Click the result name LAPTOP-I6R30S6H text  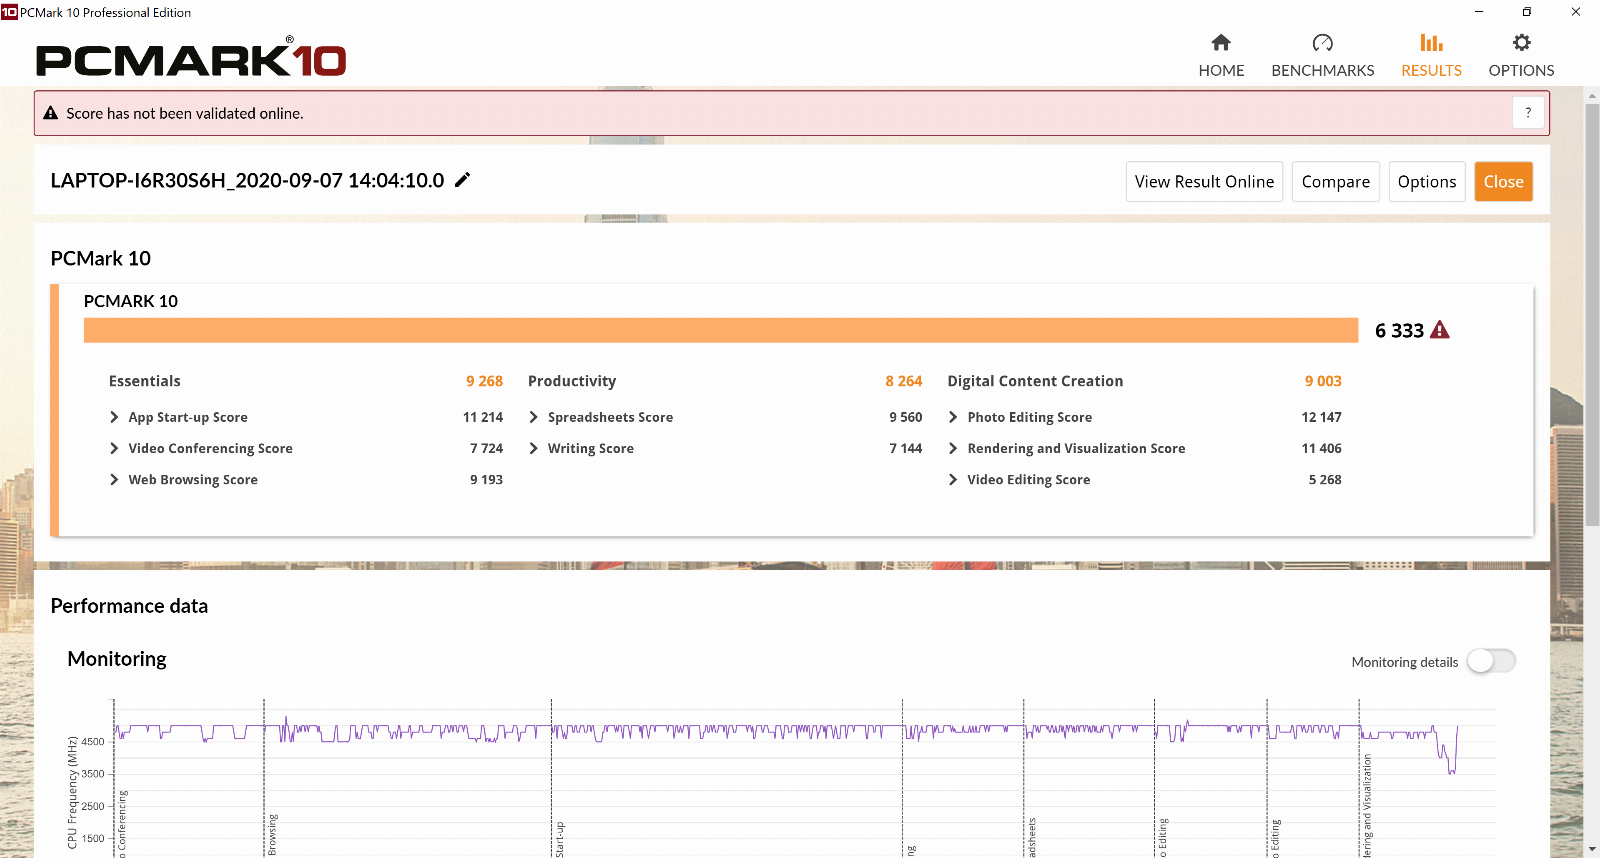point(247,180)
